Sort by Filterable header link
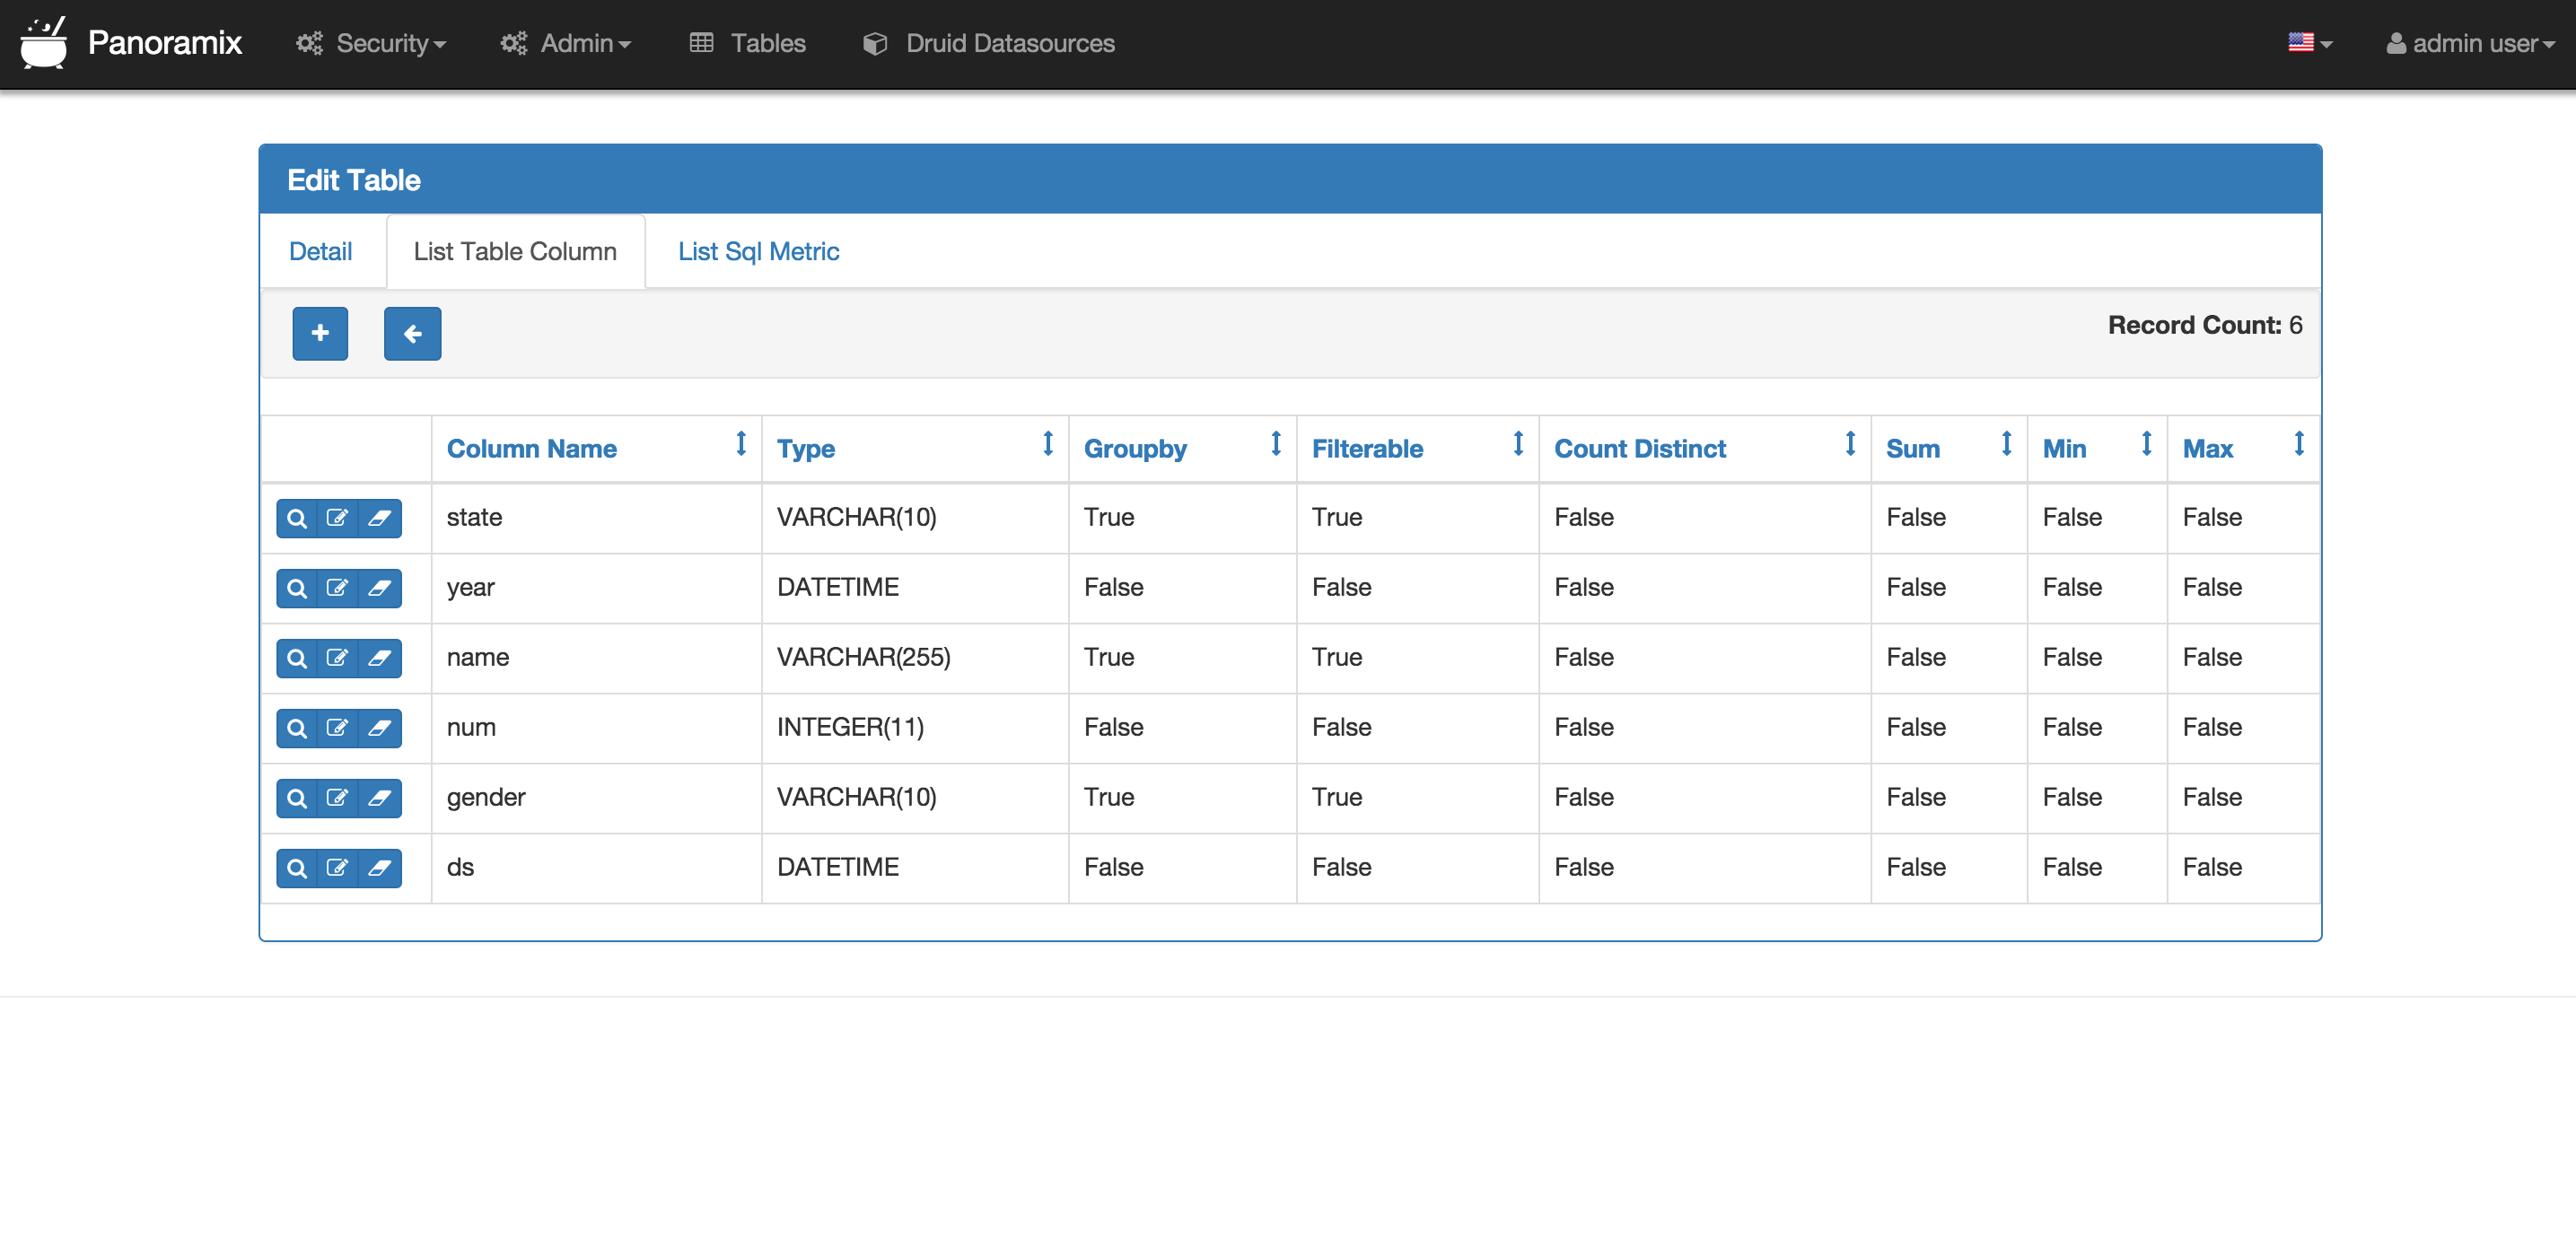The image size is (2576, 1240). (x=1367, y=449)
